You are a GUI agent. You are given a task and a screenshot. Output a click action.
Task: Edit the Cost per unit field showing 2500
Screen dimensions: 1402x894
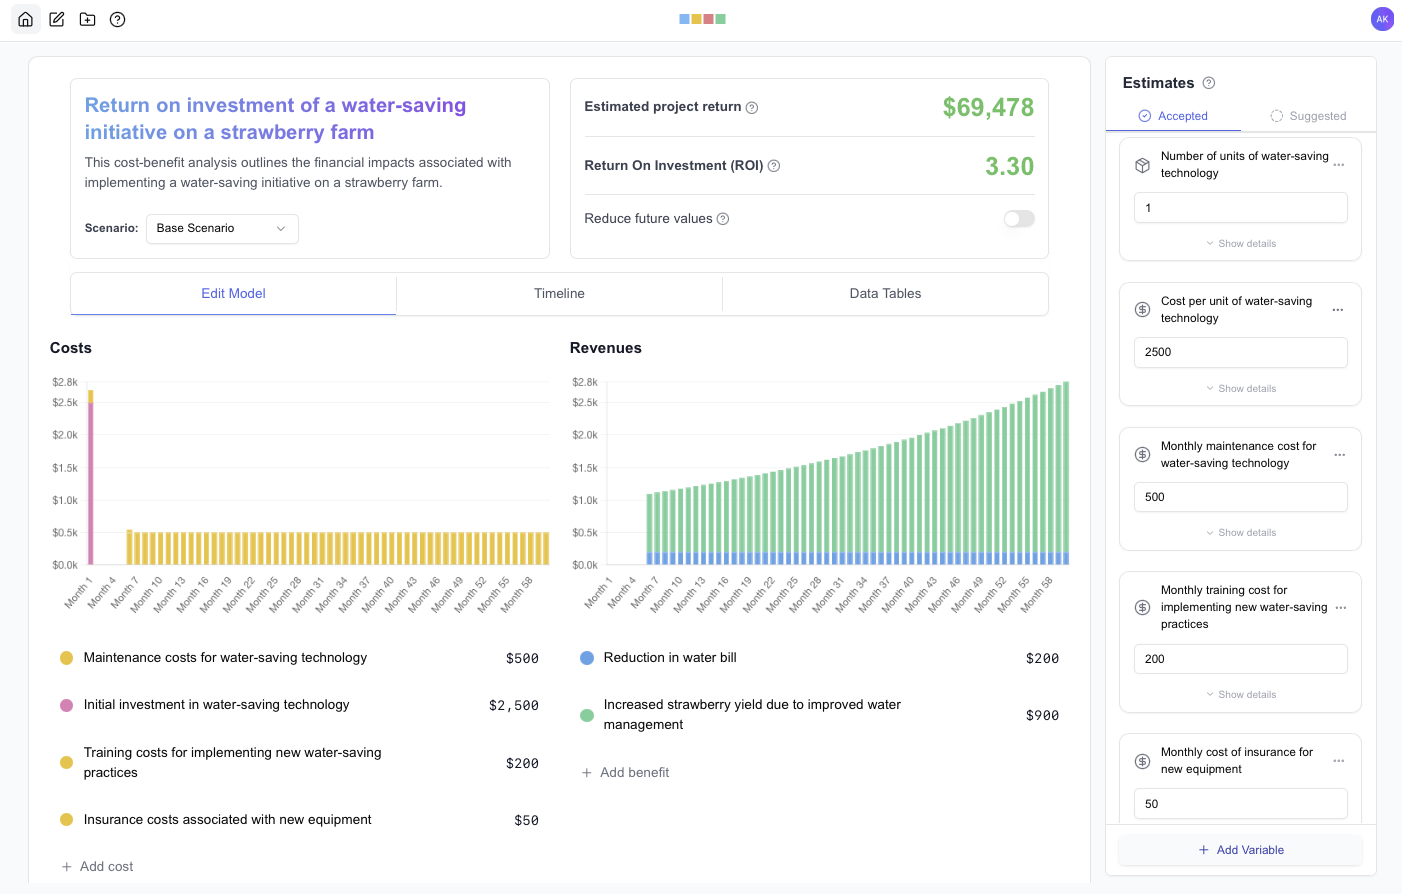pyautogui.click(x=1240, y=352)
